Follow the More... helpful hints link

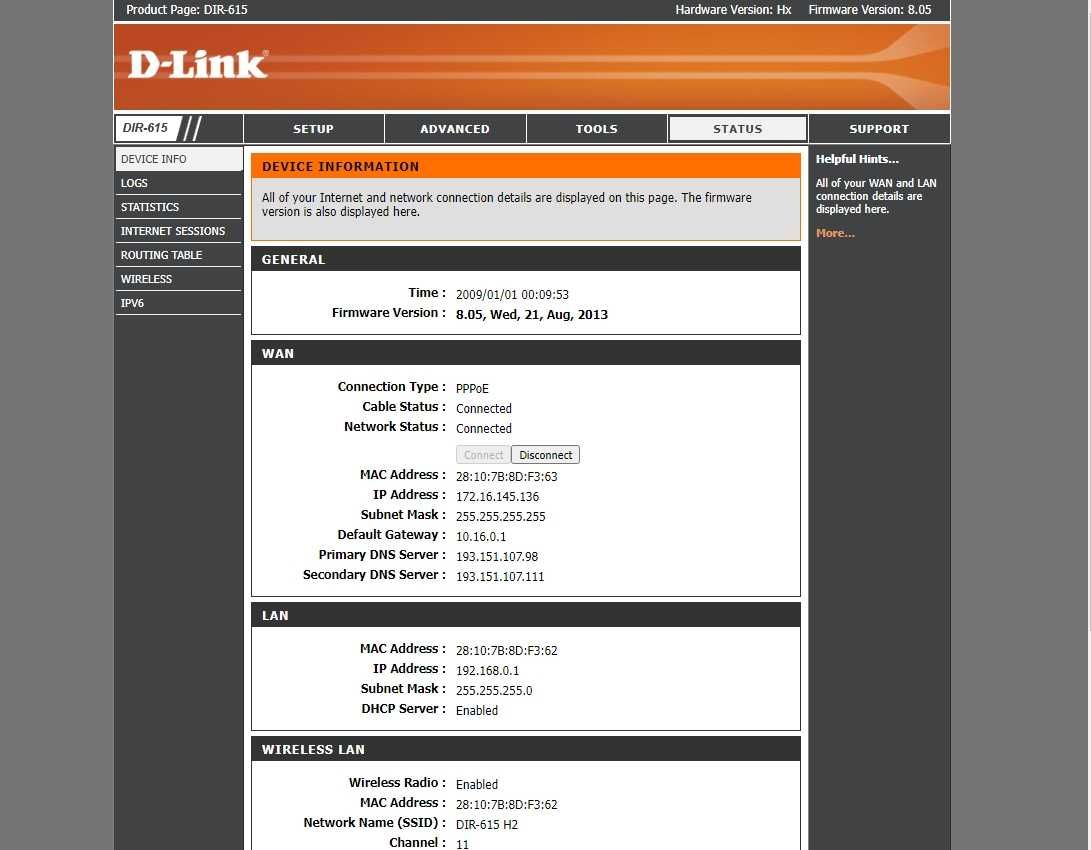(x=835, y=233)
